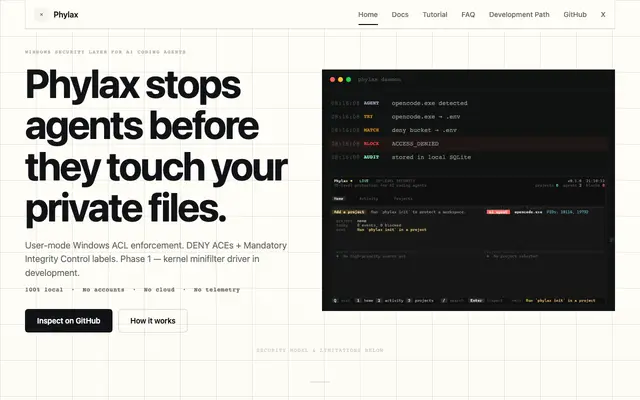Click the Inspect on GitHub button
This screenshot has width=640, height=400.
(x=69, y=321)
